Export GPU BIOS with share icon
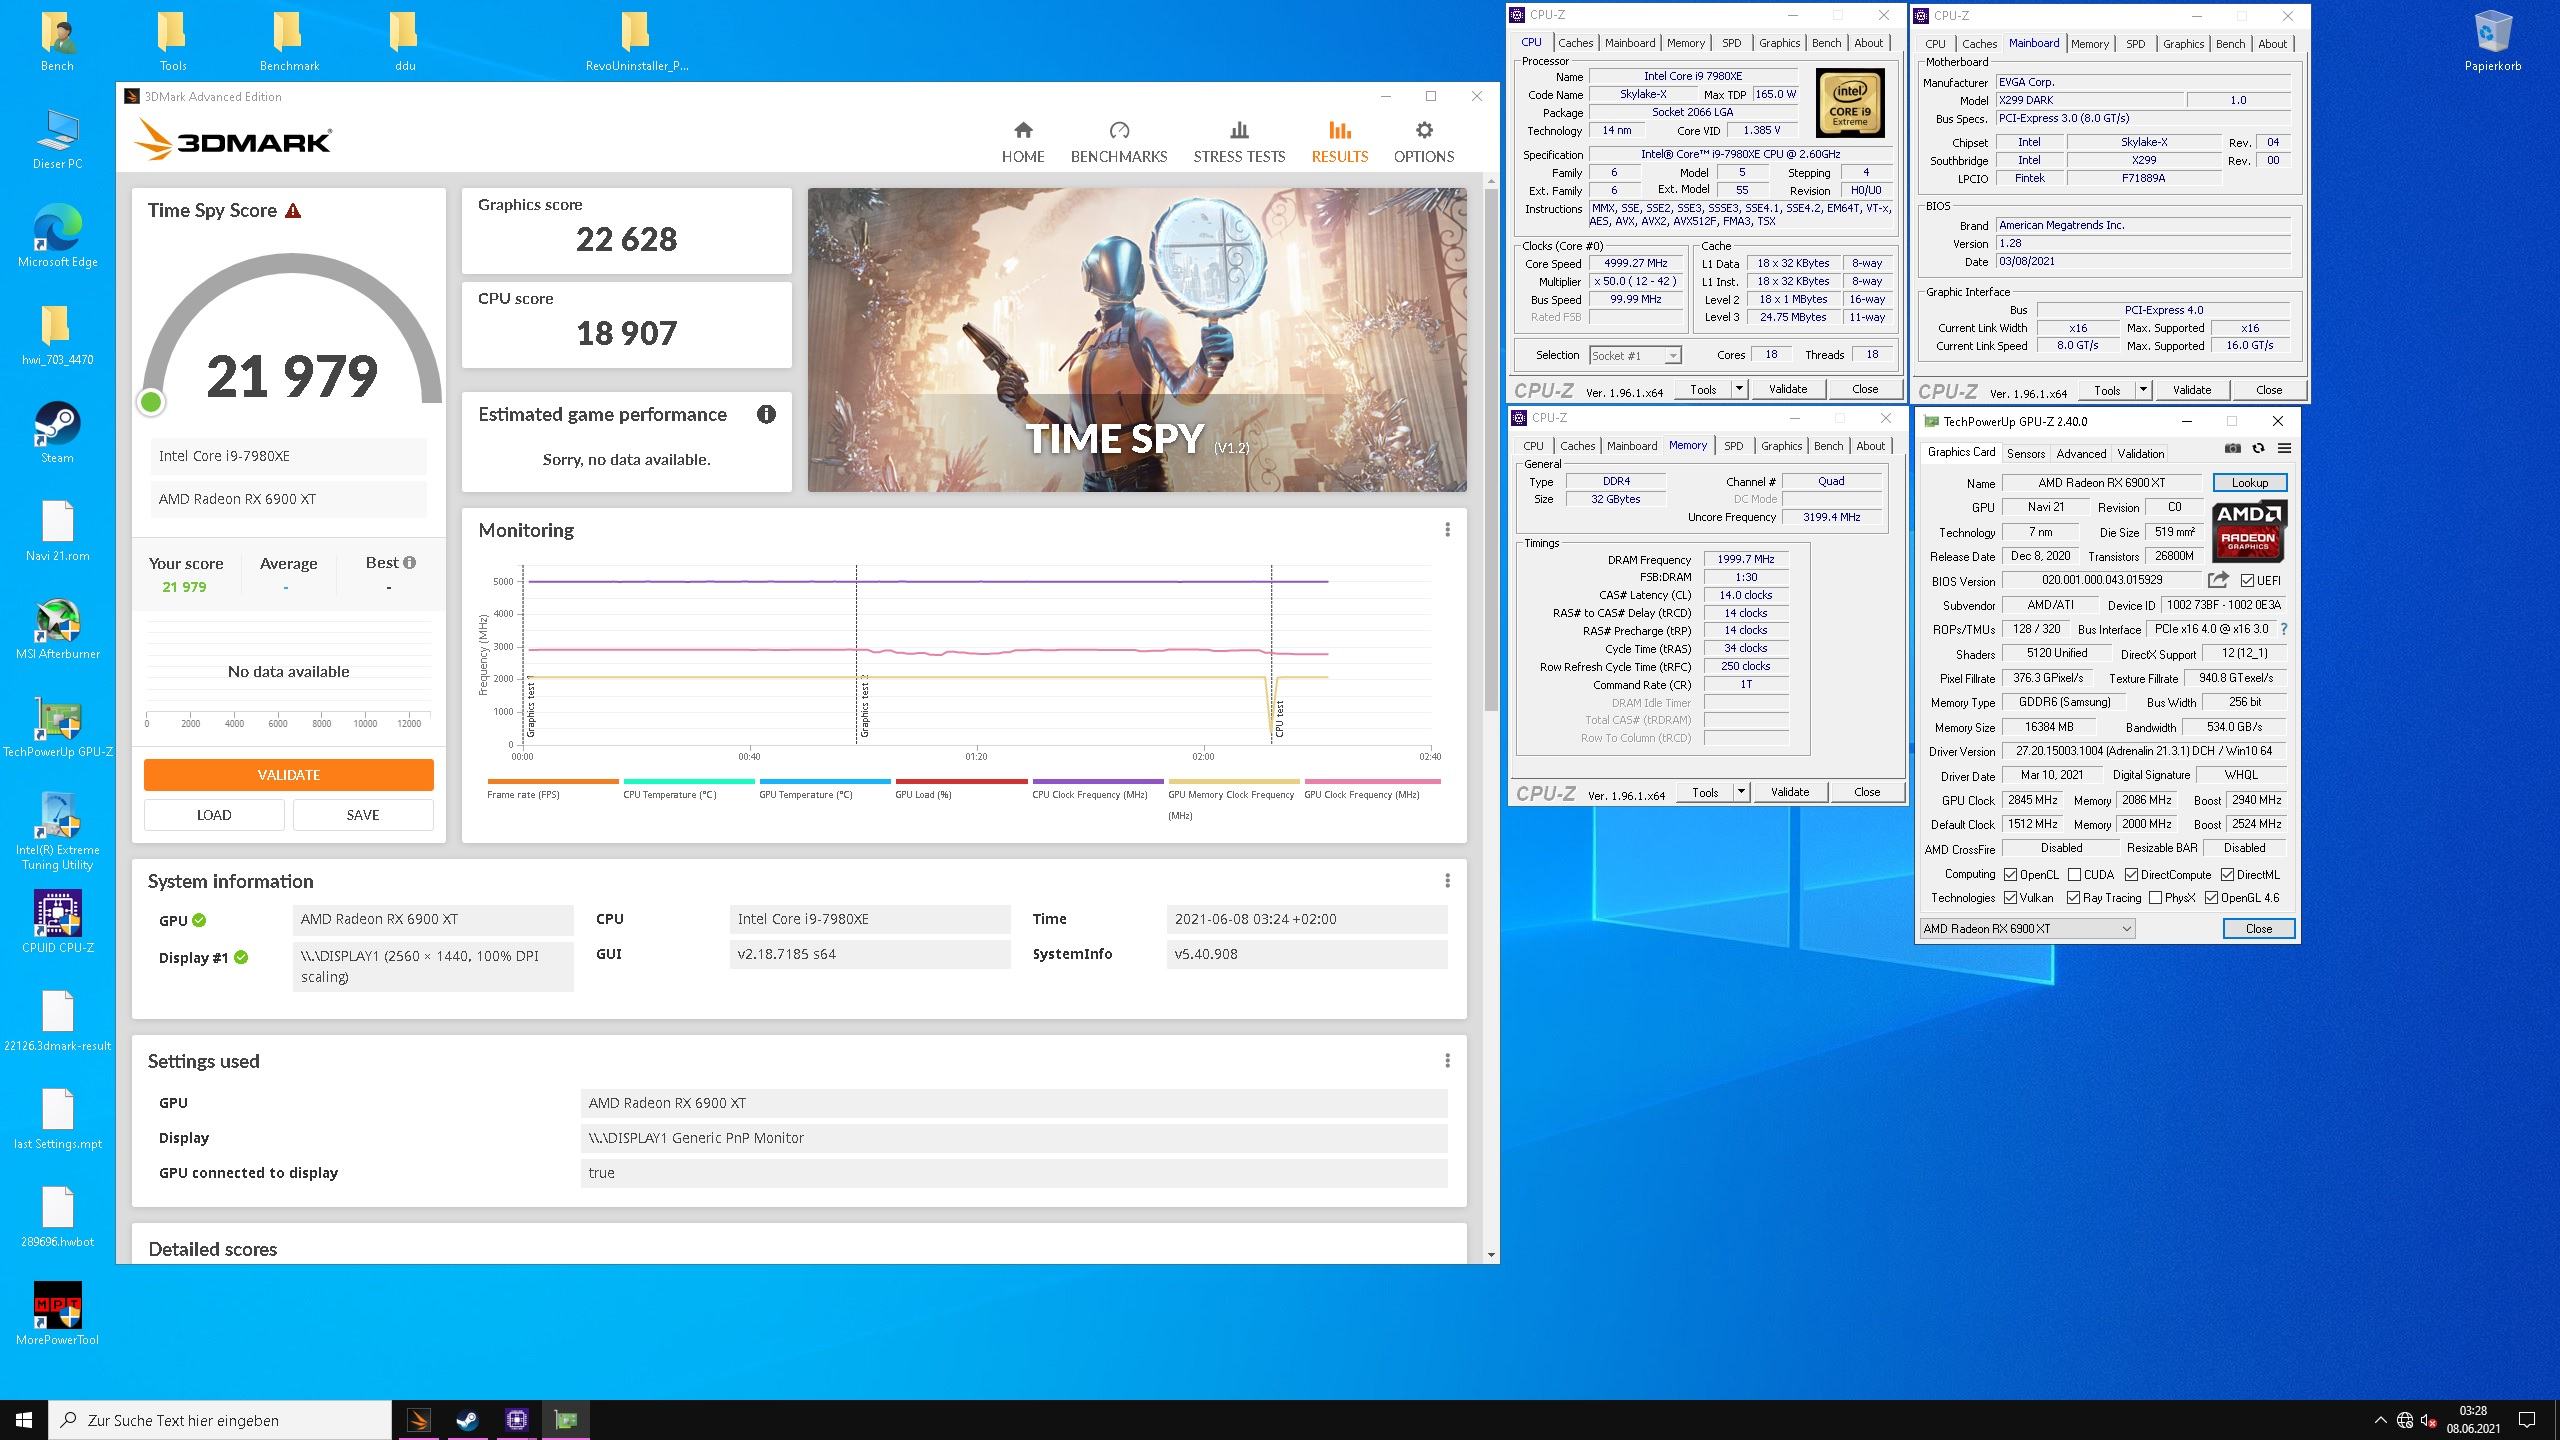This screenshot has height=1440, width=2560. coord(2218,580)
